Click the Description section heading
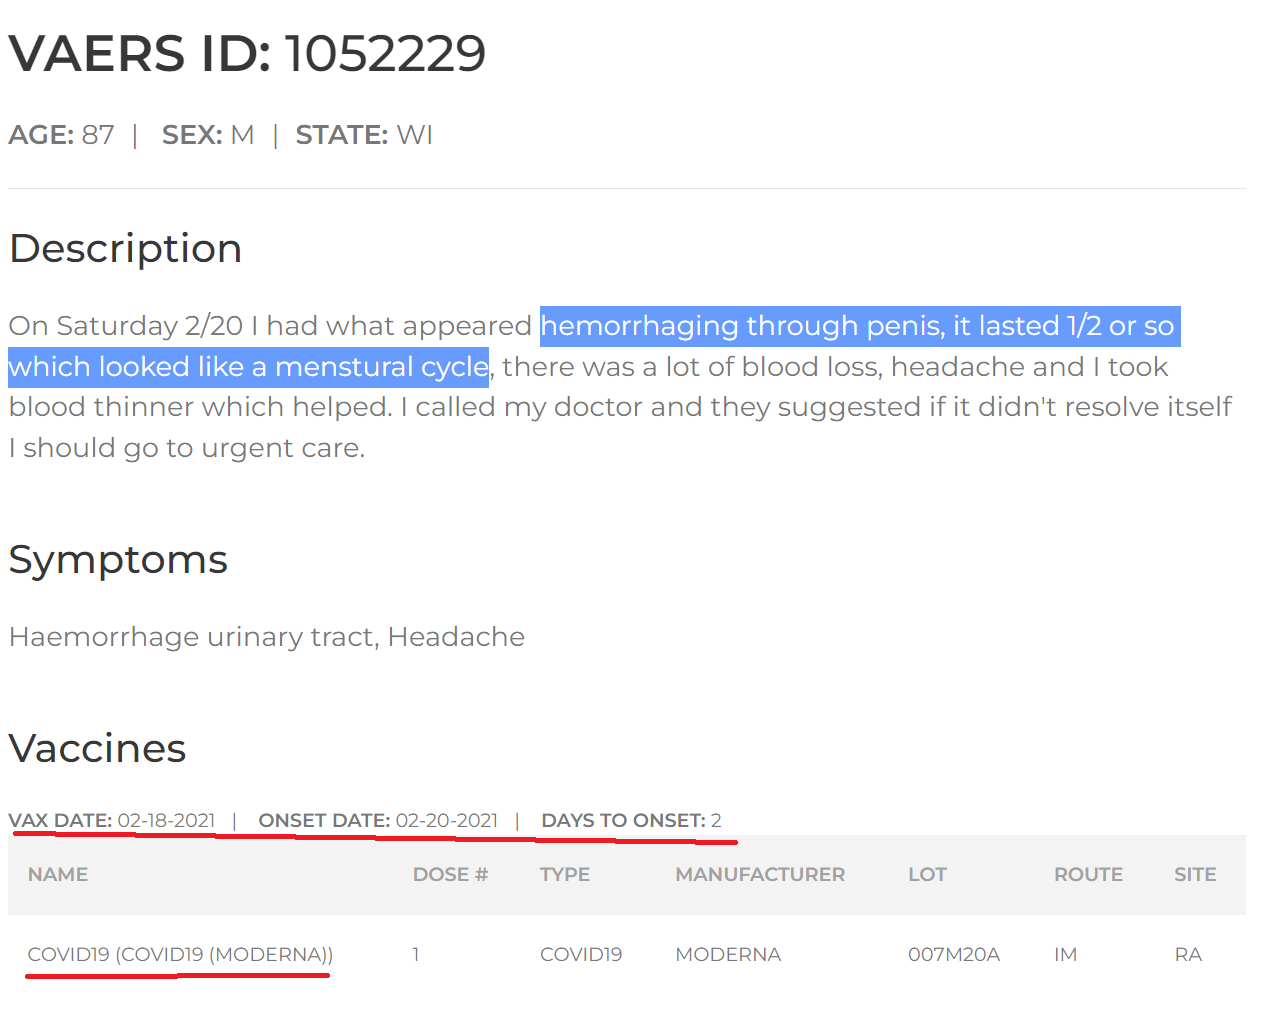This screenshot has height=1015, width=1279. click(x=125, y=248)
